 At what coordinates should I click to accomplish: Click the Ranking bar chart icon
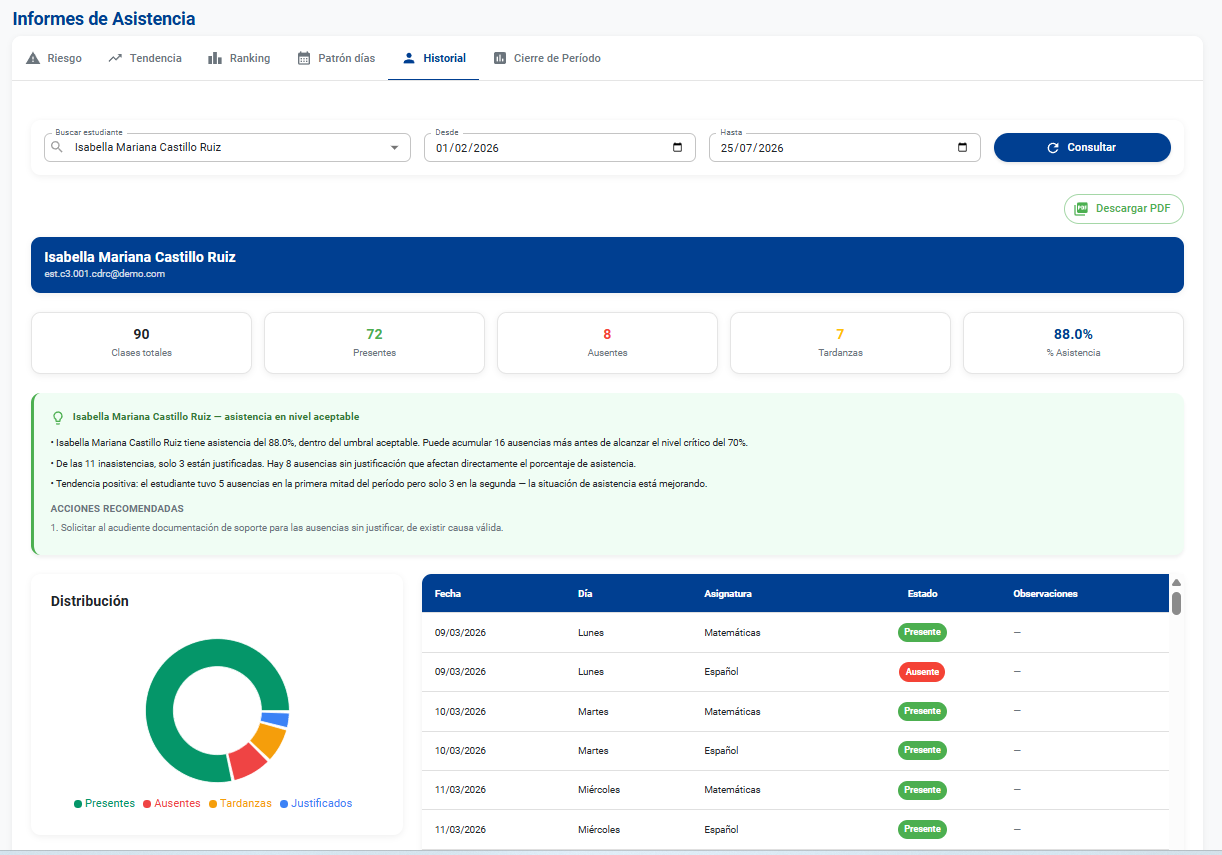[215, 58]
